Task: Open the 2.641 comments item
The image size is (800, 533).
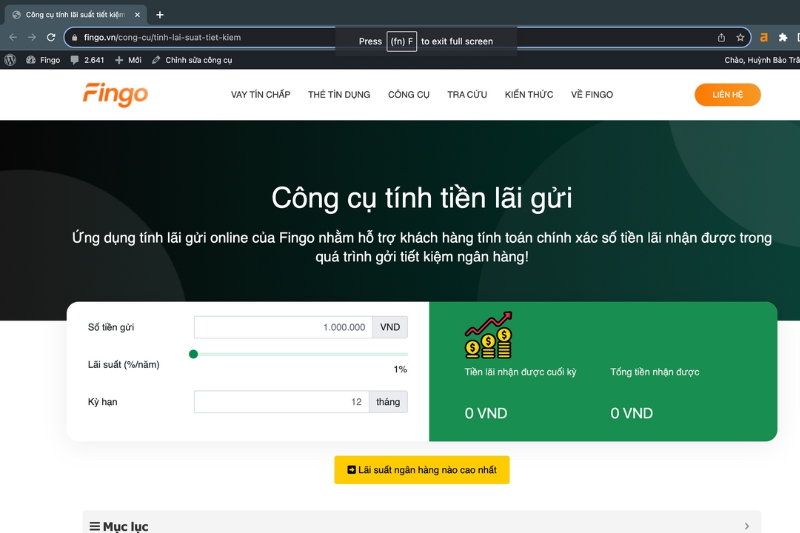Action: pos(87,60)
